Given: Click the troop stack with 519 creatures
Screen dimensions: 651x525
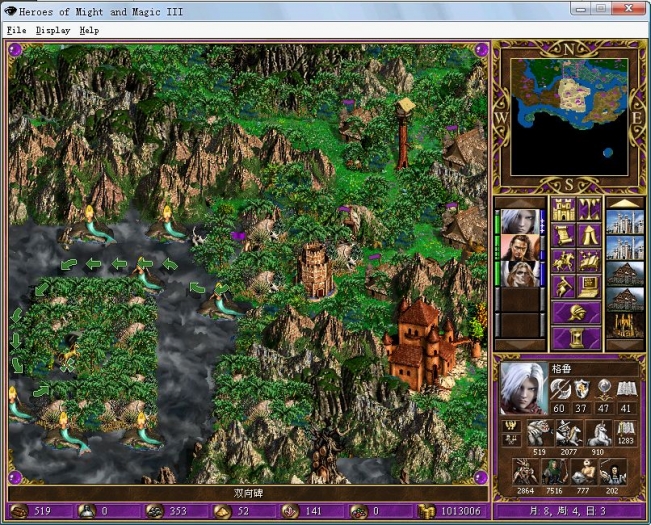Looking at the screenshot, I should [540, 433].
